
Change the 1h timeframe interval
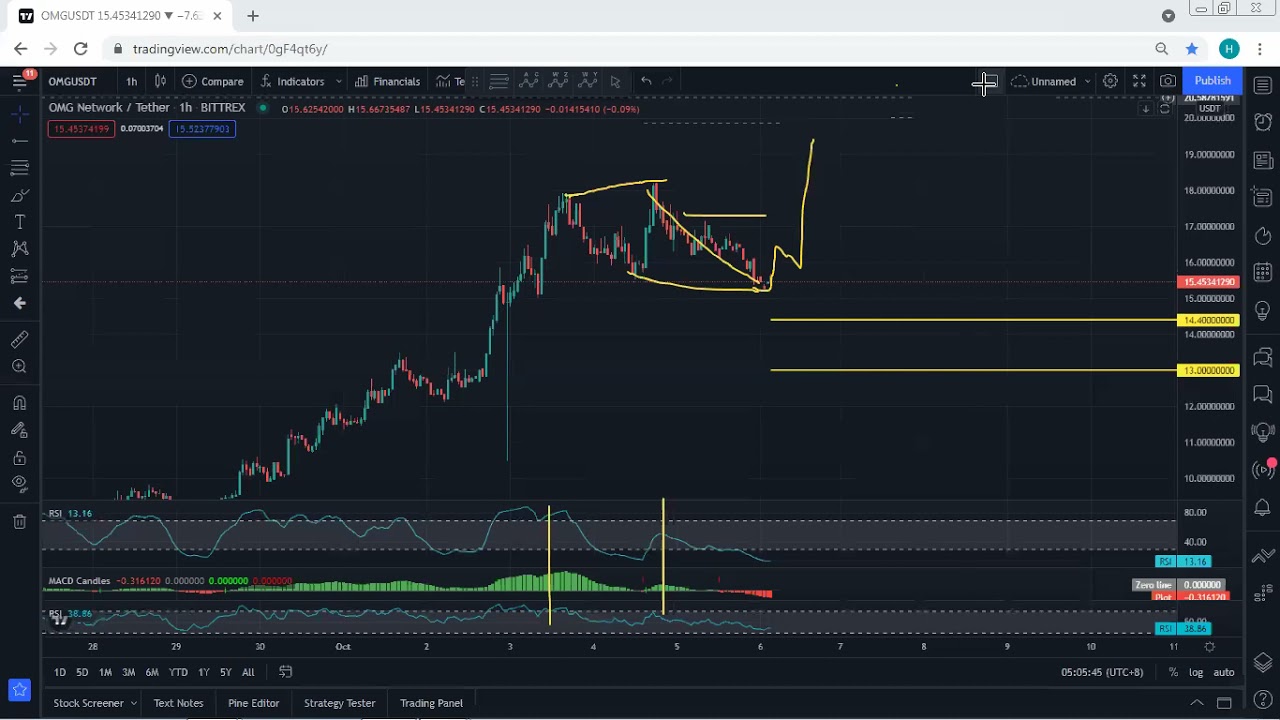131,81
